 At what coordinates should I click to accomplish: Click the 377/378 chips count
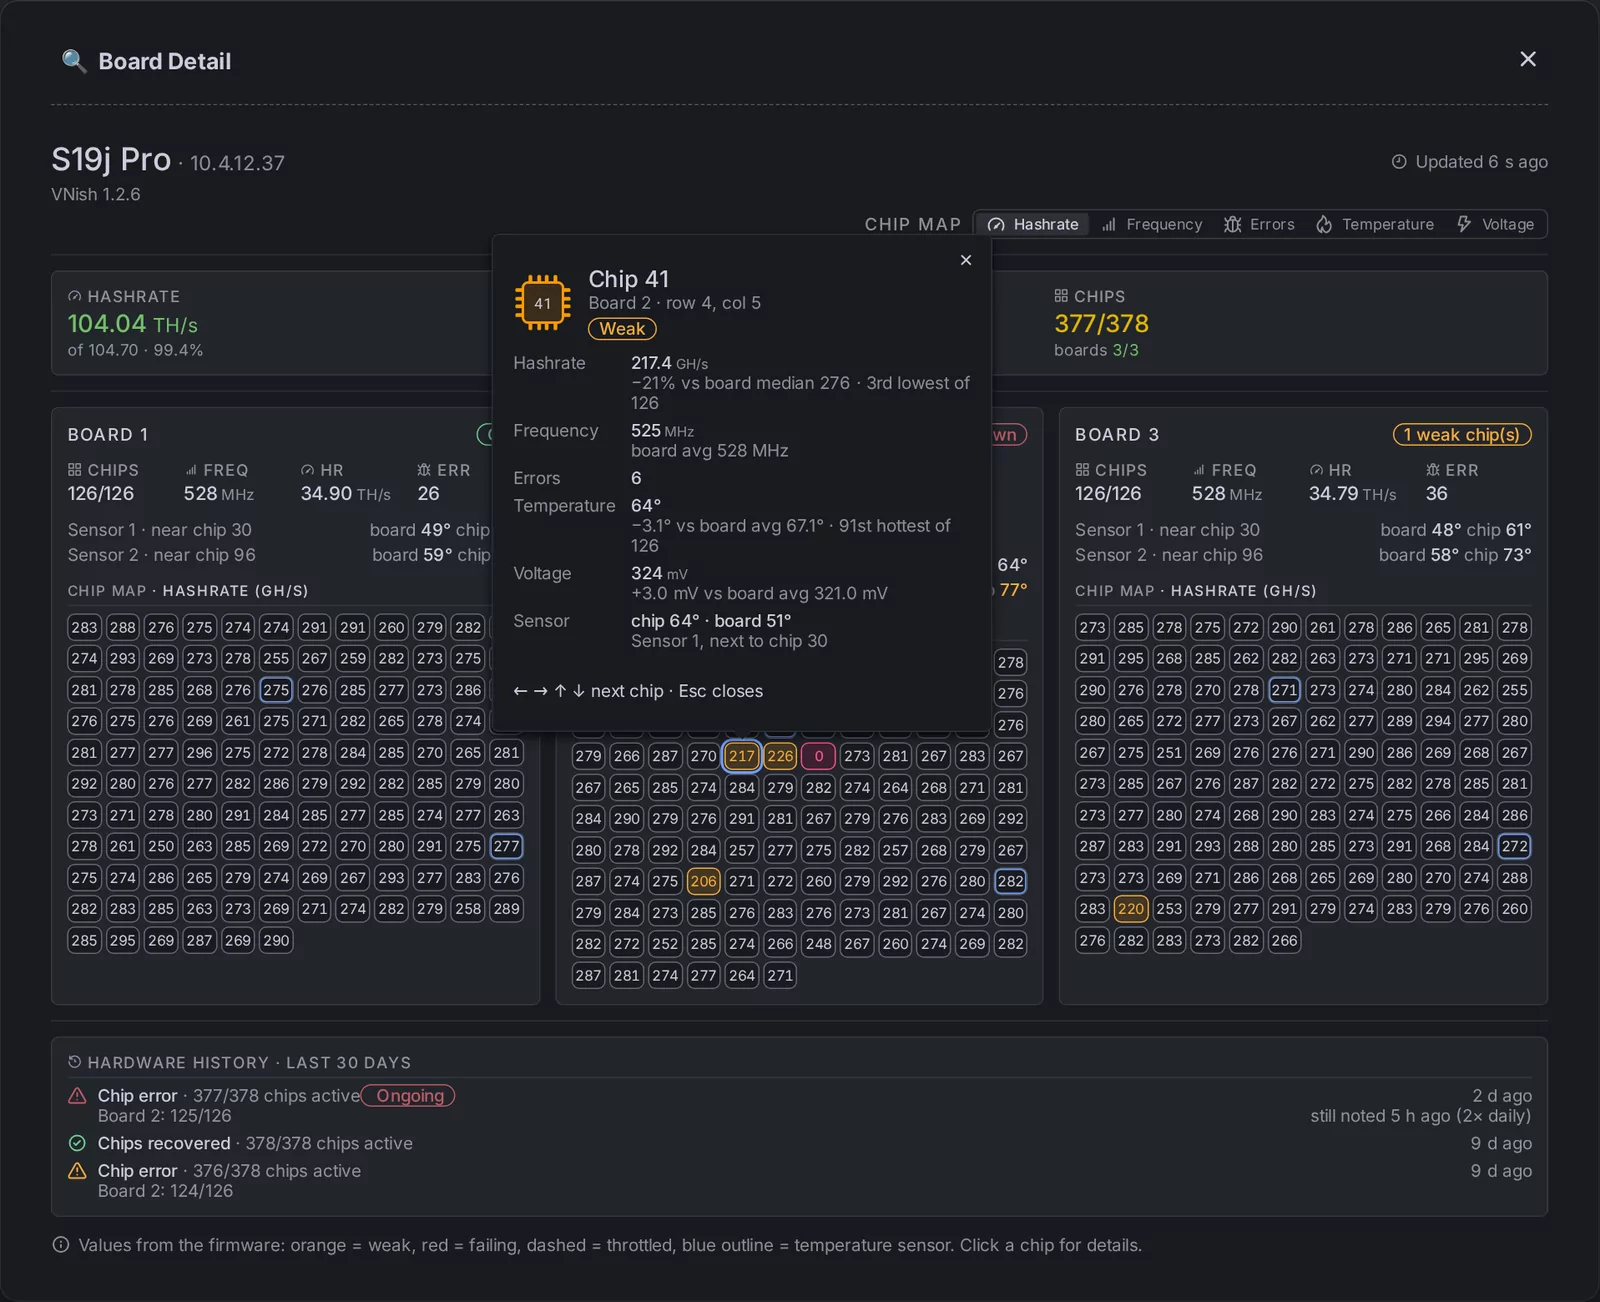(1101, 324)
